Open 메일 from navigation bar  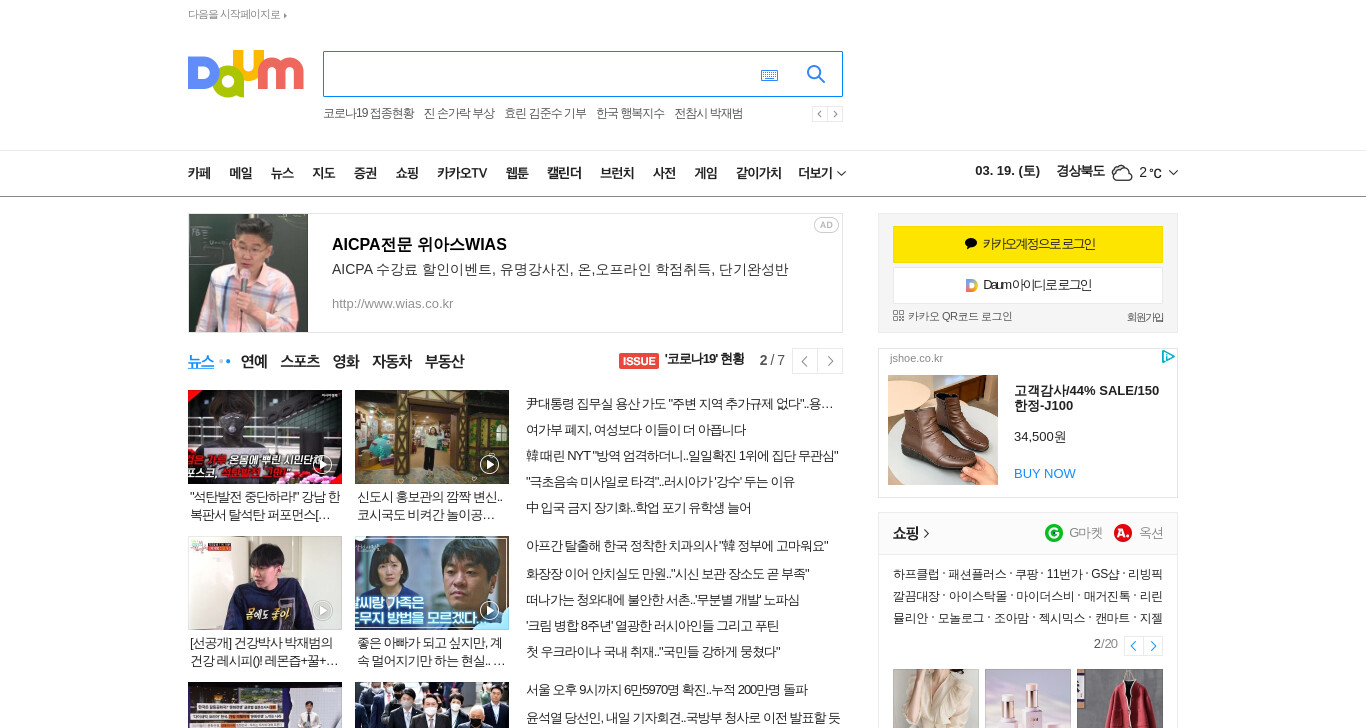tap(241, 173)
